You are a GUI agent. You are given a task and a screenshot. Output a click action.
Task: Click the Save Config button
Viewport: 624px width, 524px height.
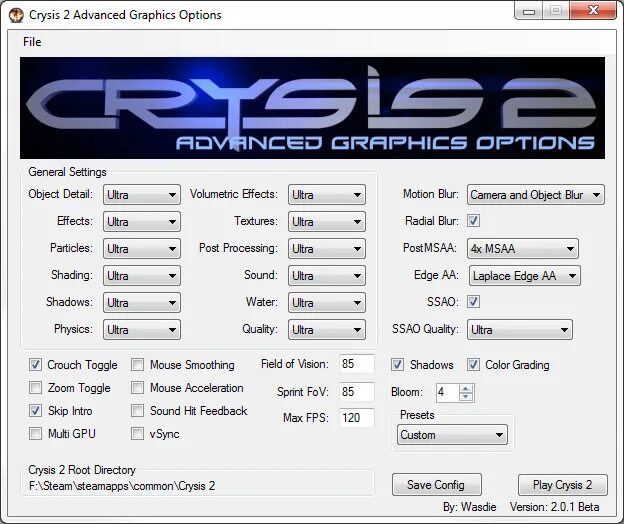[437, 485]
